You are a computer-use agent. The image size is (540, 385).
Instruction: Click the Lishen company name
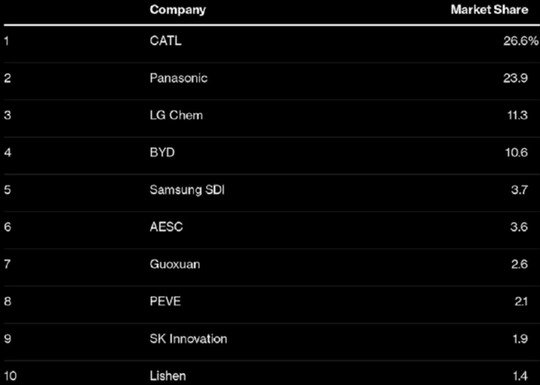[x=168, y=376]
